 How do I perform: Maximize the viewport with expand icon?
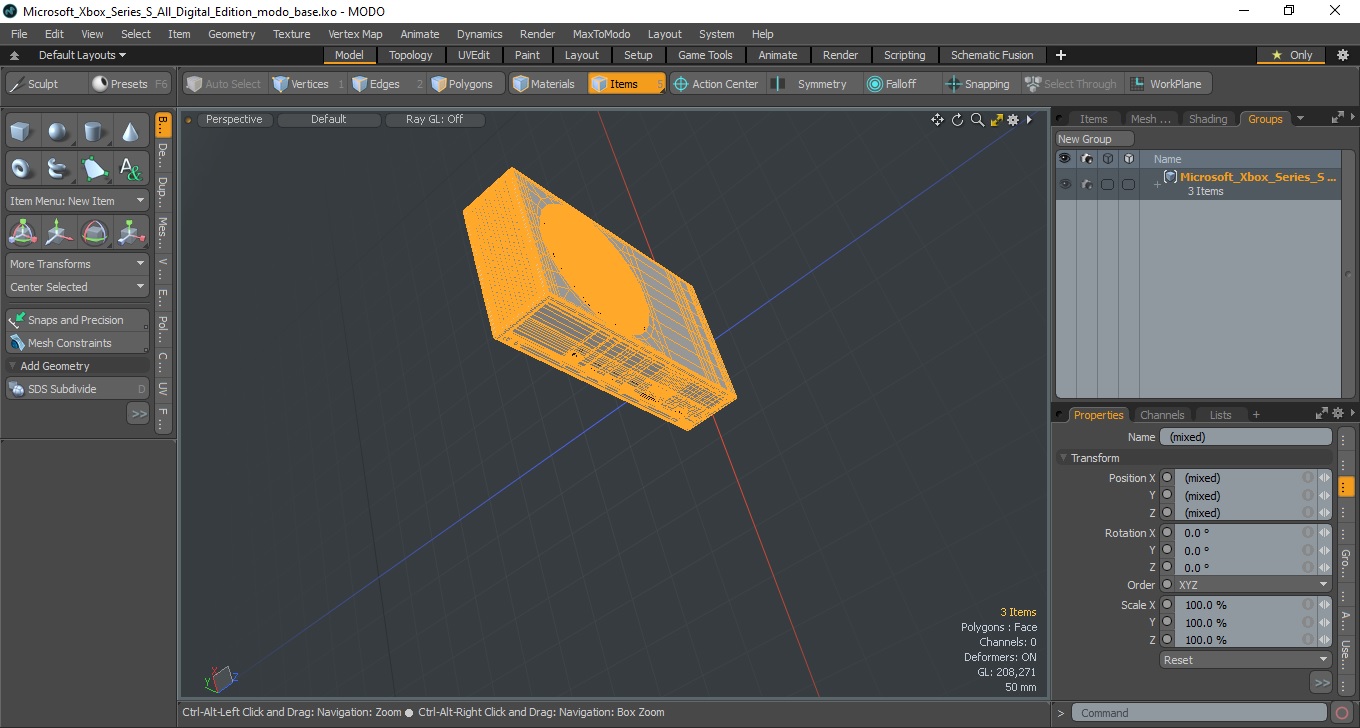coord(996,120)
